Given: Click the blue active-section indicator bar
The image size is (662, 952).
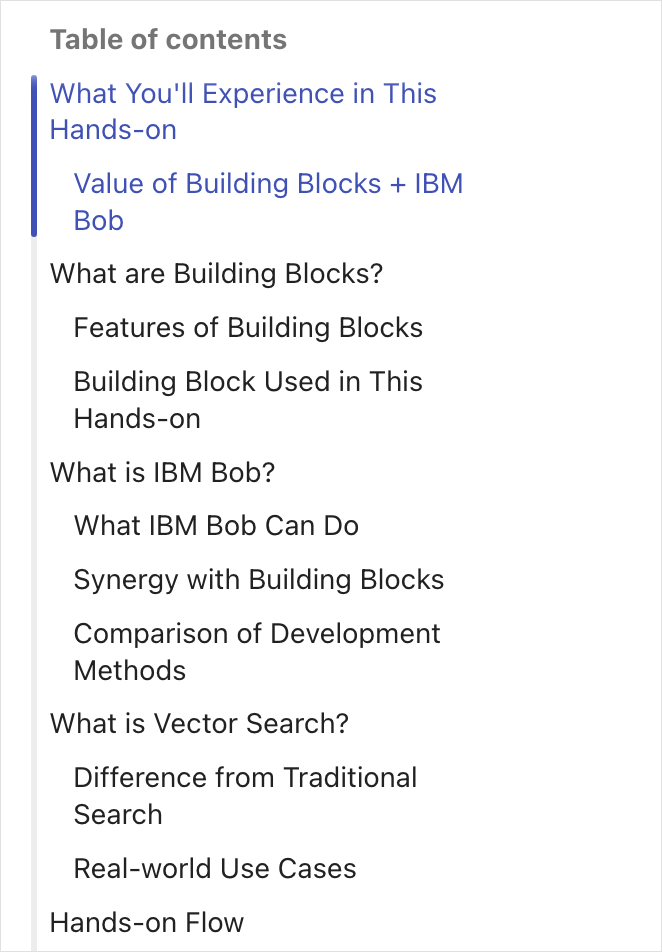Looking at the screenshot, I should click(34, 155).
